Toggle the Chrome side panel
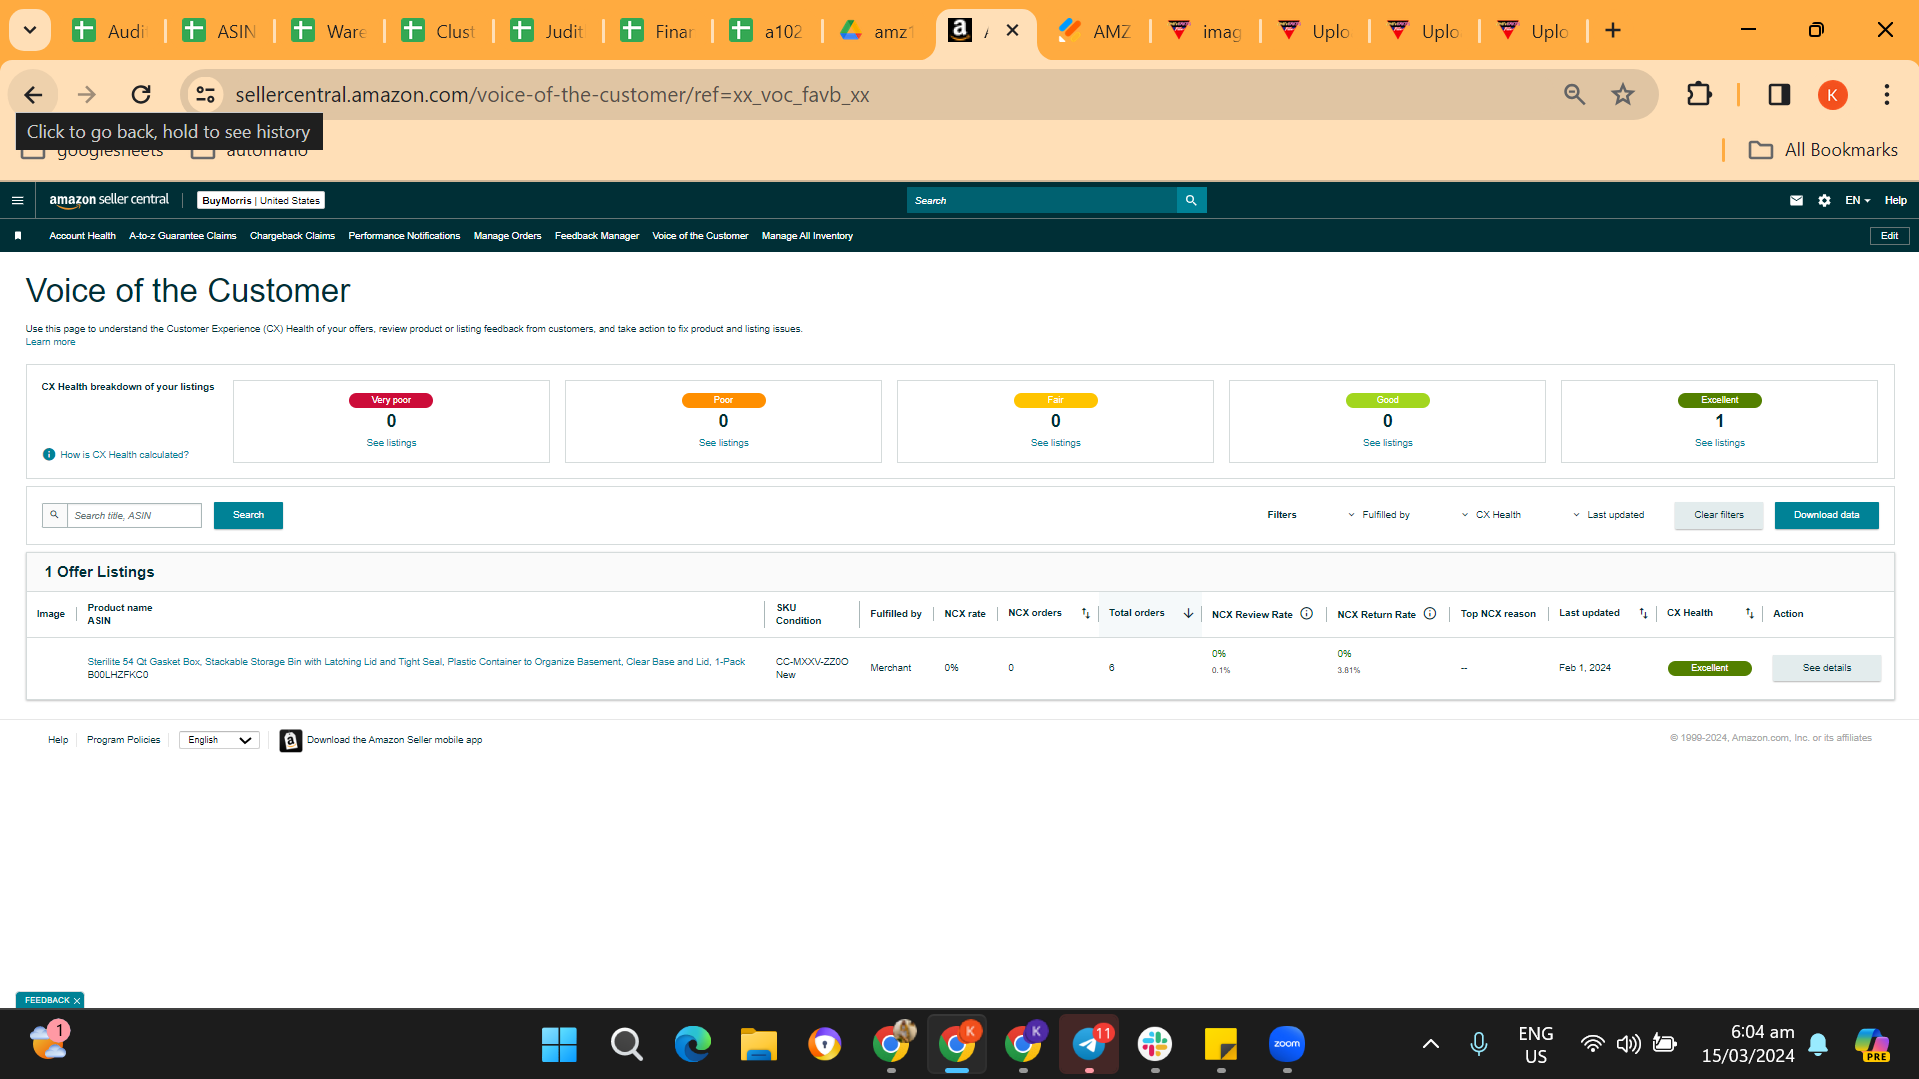This screenshot has width=1919, height=1079. [1779, 94]
